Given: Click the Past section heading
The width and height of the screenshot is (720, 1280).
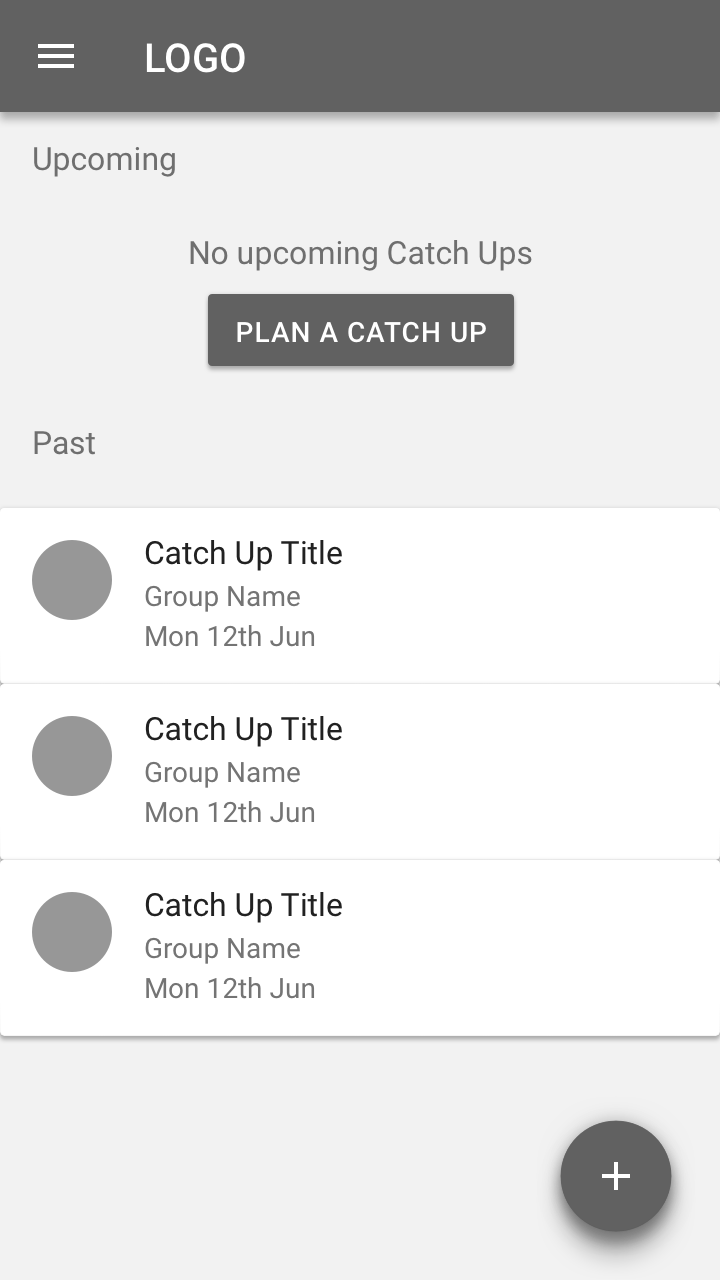Looking at the screenshot, I should click(64, 443).
